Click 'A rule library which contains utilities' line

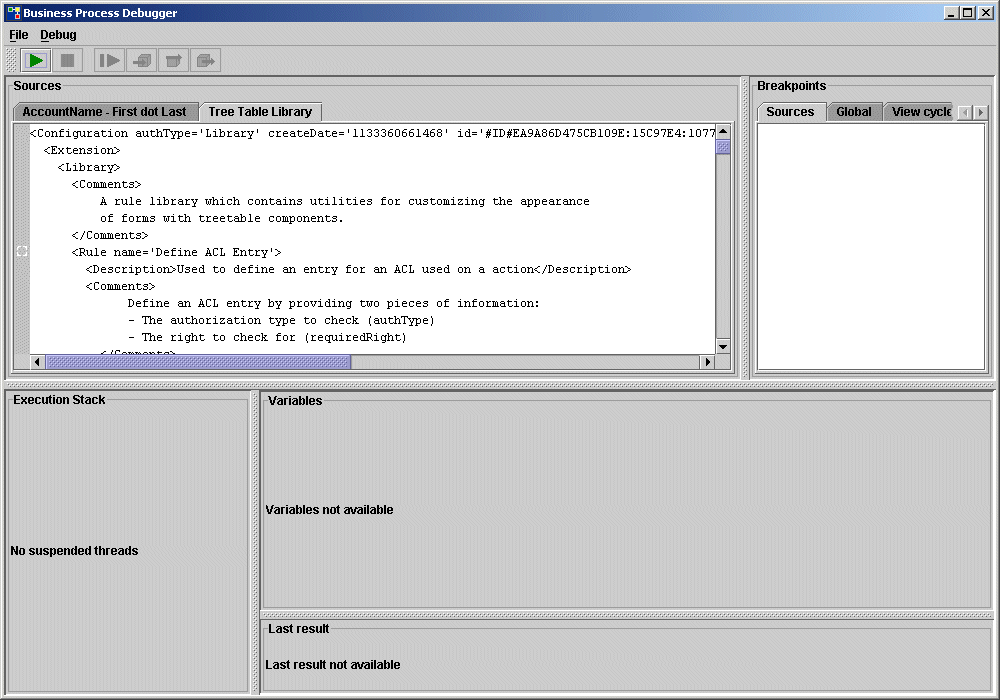coord(344,201)
